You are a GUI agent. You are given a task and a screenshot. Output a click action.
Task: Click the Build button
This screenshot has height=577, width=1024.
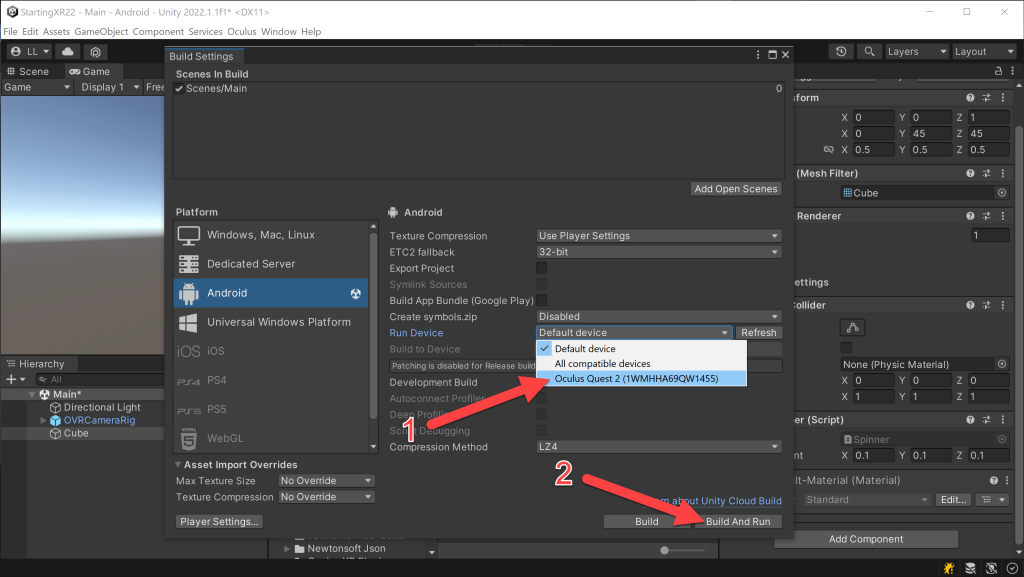(647, 522)
